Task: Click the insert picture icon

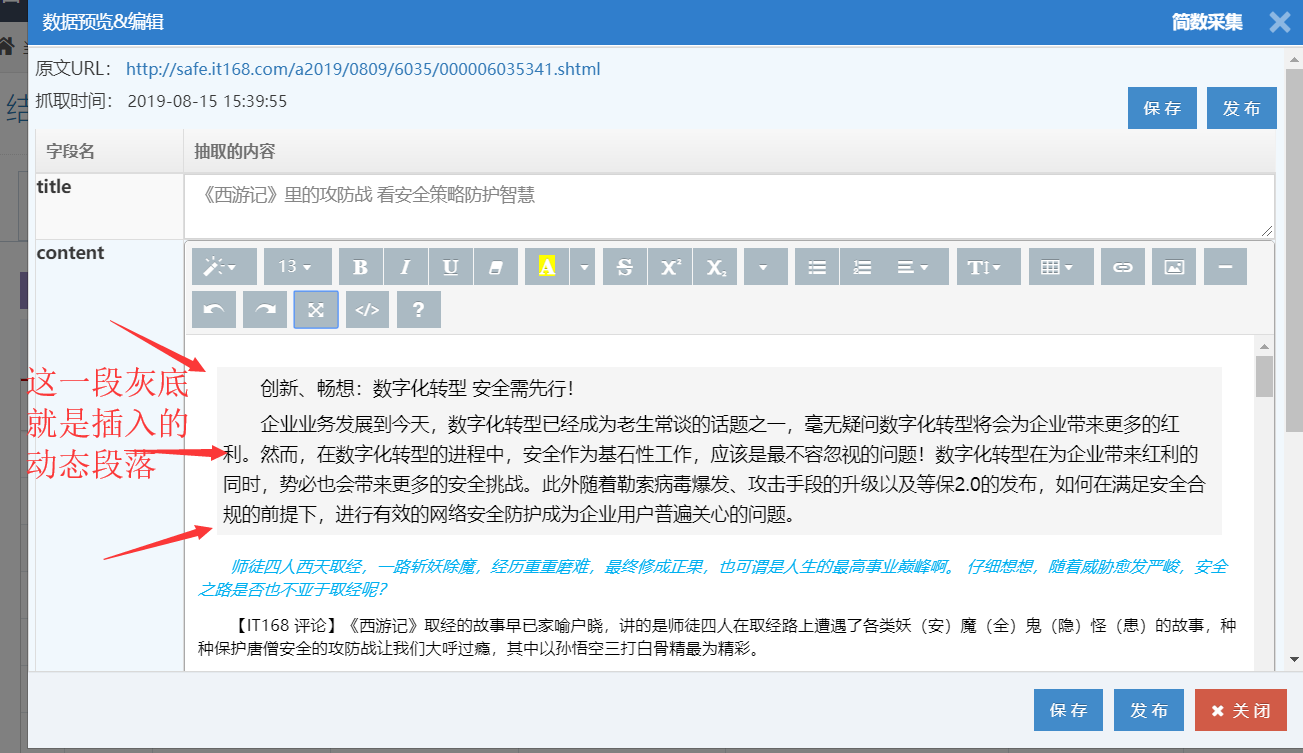Action: pyautogui.click(x=1174, y=267)
